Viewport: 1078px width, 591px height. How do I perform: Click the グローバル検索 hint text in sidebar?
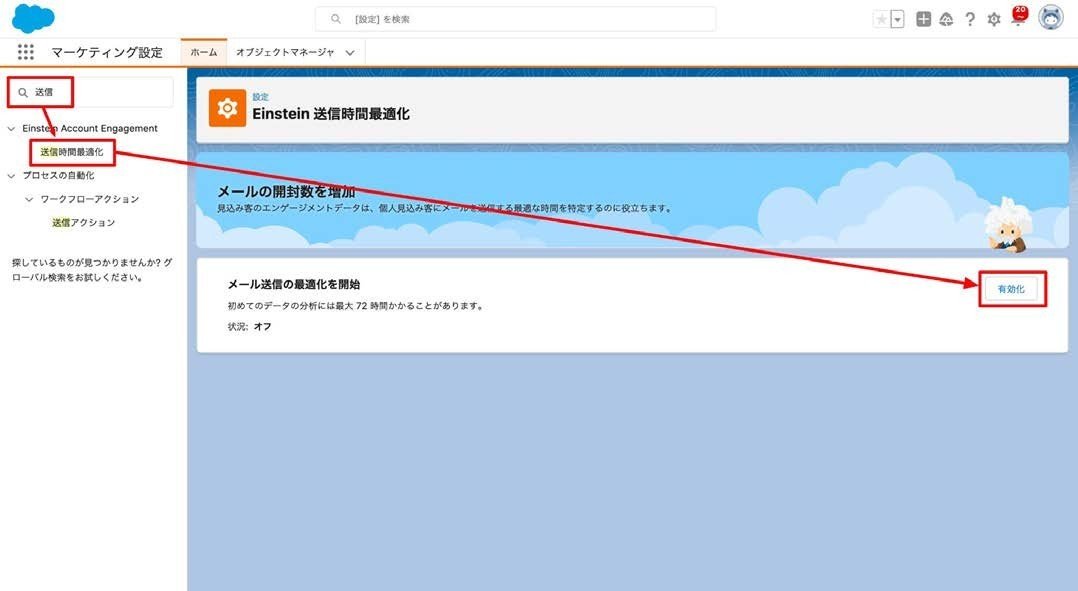click(x=92, y=270)
